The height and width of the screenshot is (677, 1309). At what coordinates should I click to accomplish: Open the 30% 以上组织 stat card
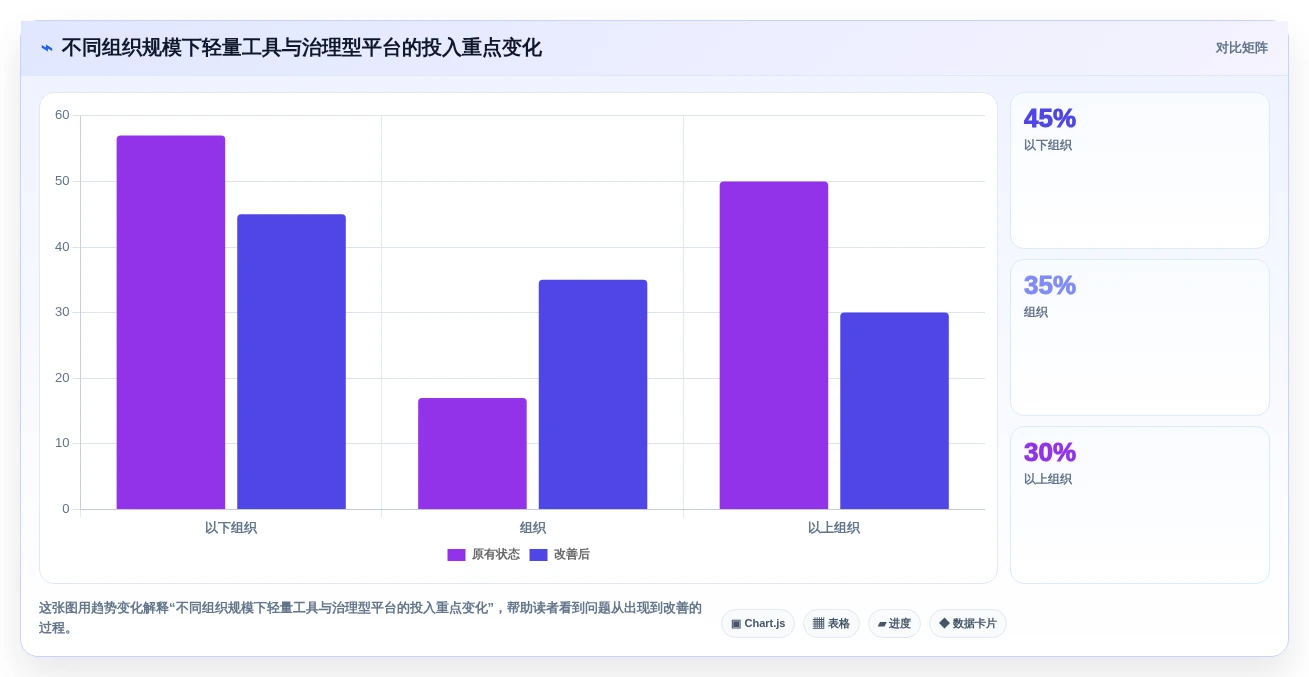1139,505
